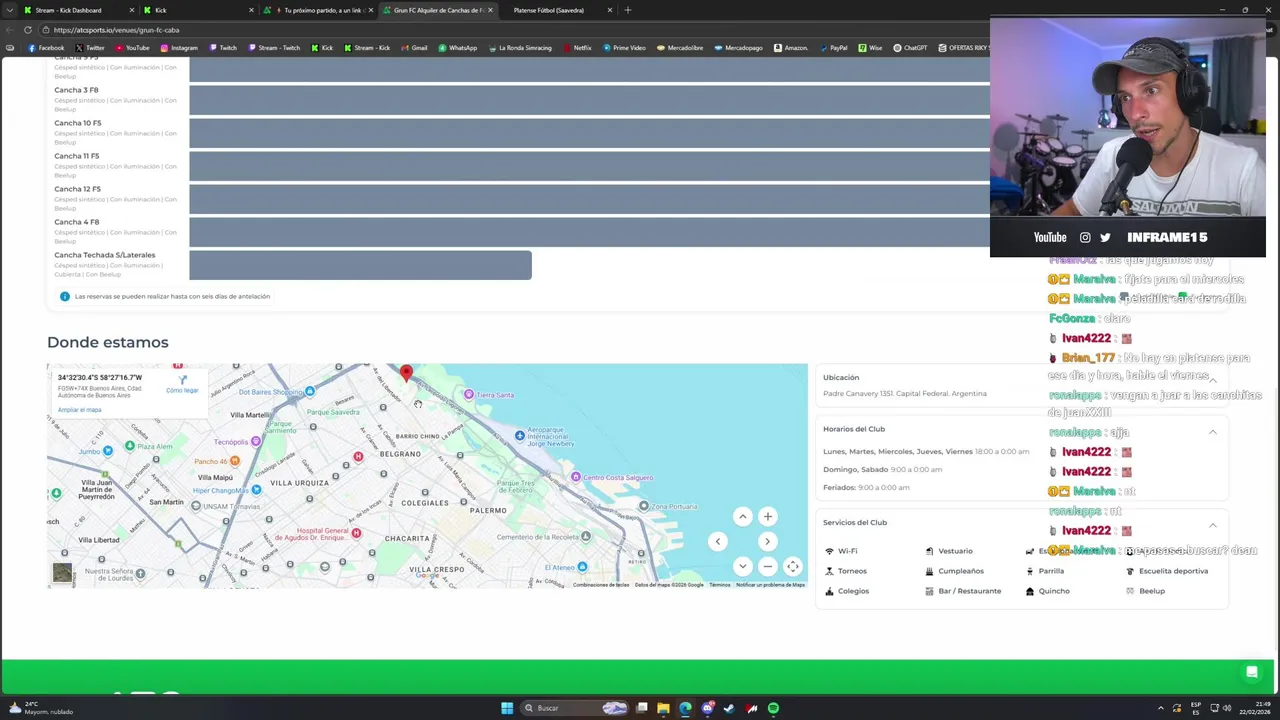
Task: Click 'Términos' link on the map
Action: pos(719,585)
